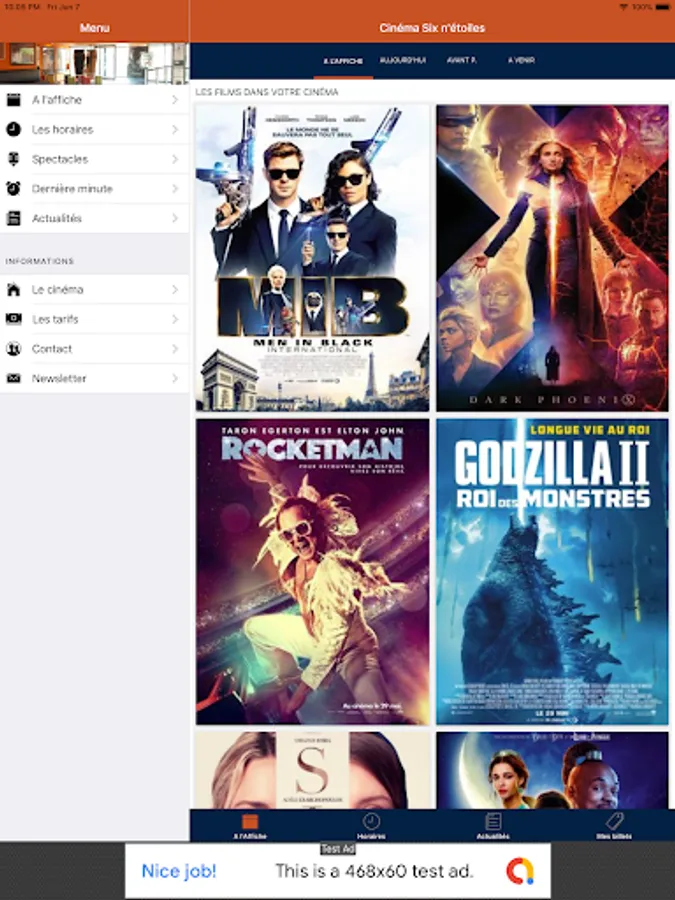Select Spectacles in the side menu
Screen dimensions: 675x900
60,159
